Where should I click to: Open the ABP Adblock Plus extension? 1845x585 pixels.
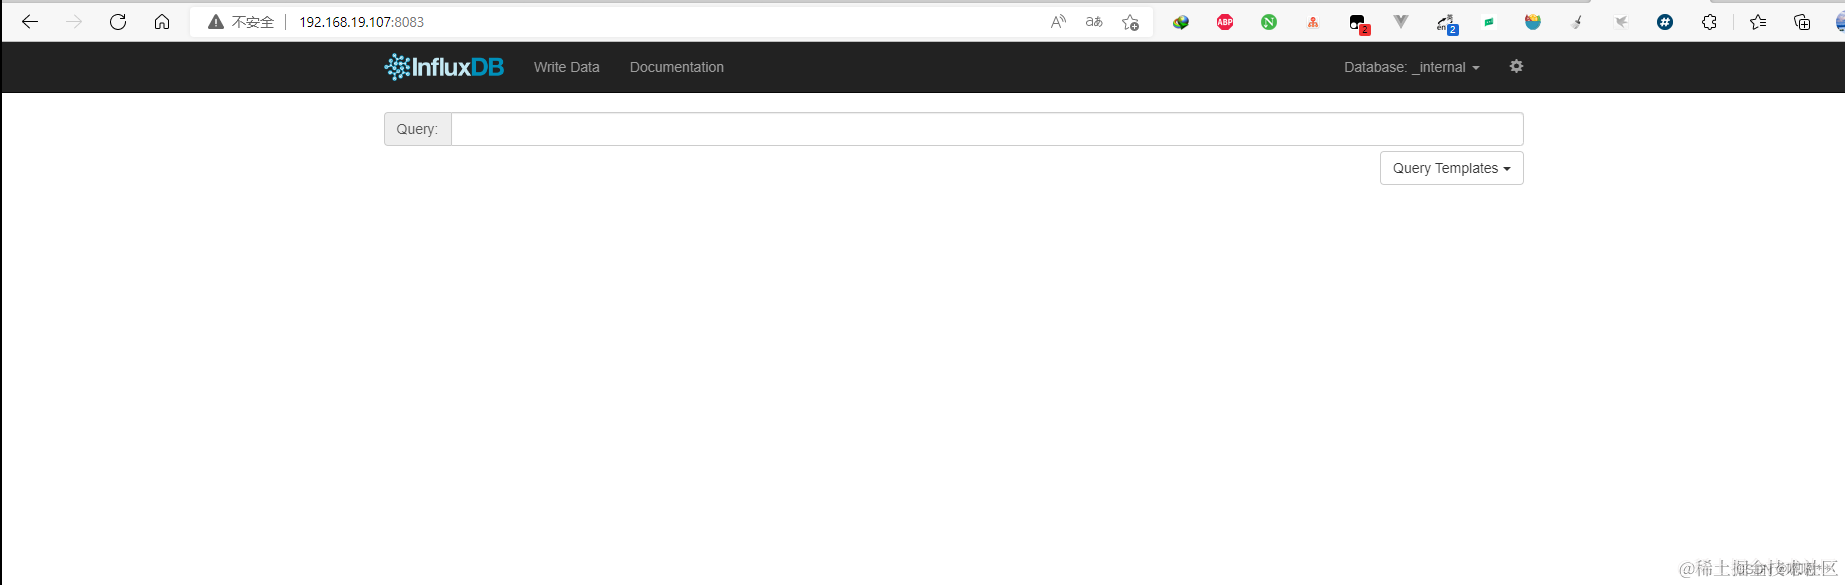point(1225,22)
